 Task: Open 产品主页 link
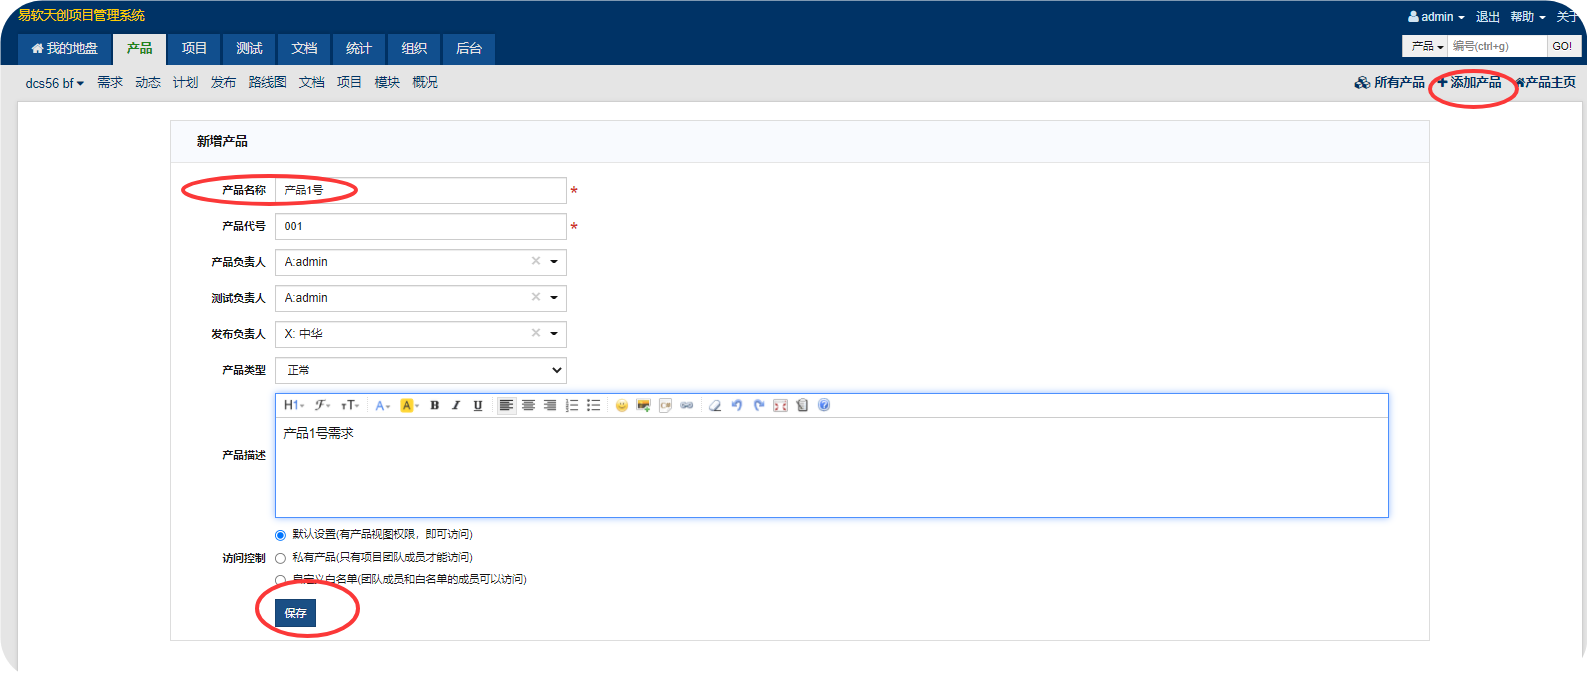tap(1545, 82)
